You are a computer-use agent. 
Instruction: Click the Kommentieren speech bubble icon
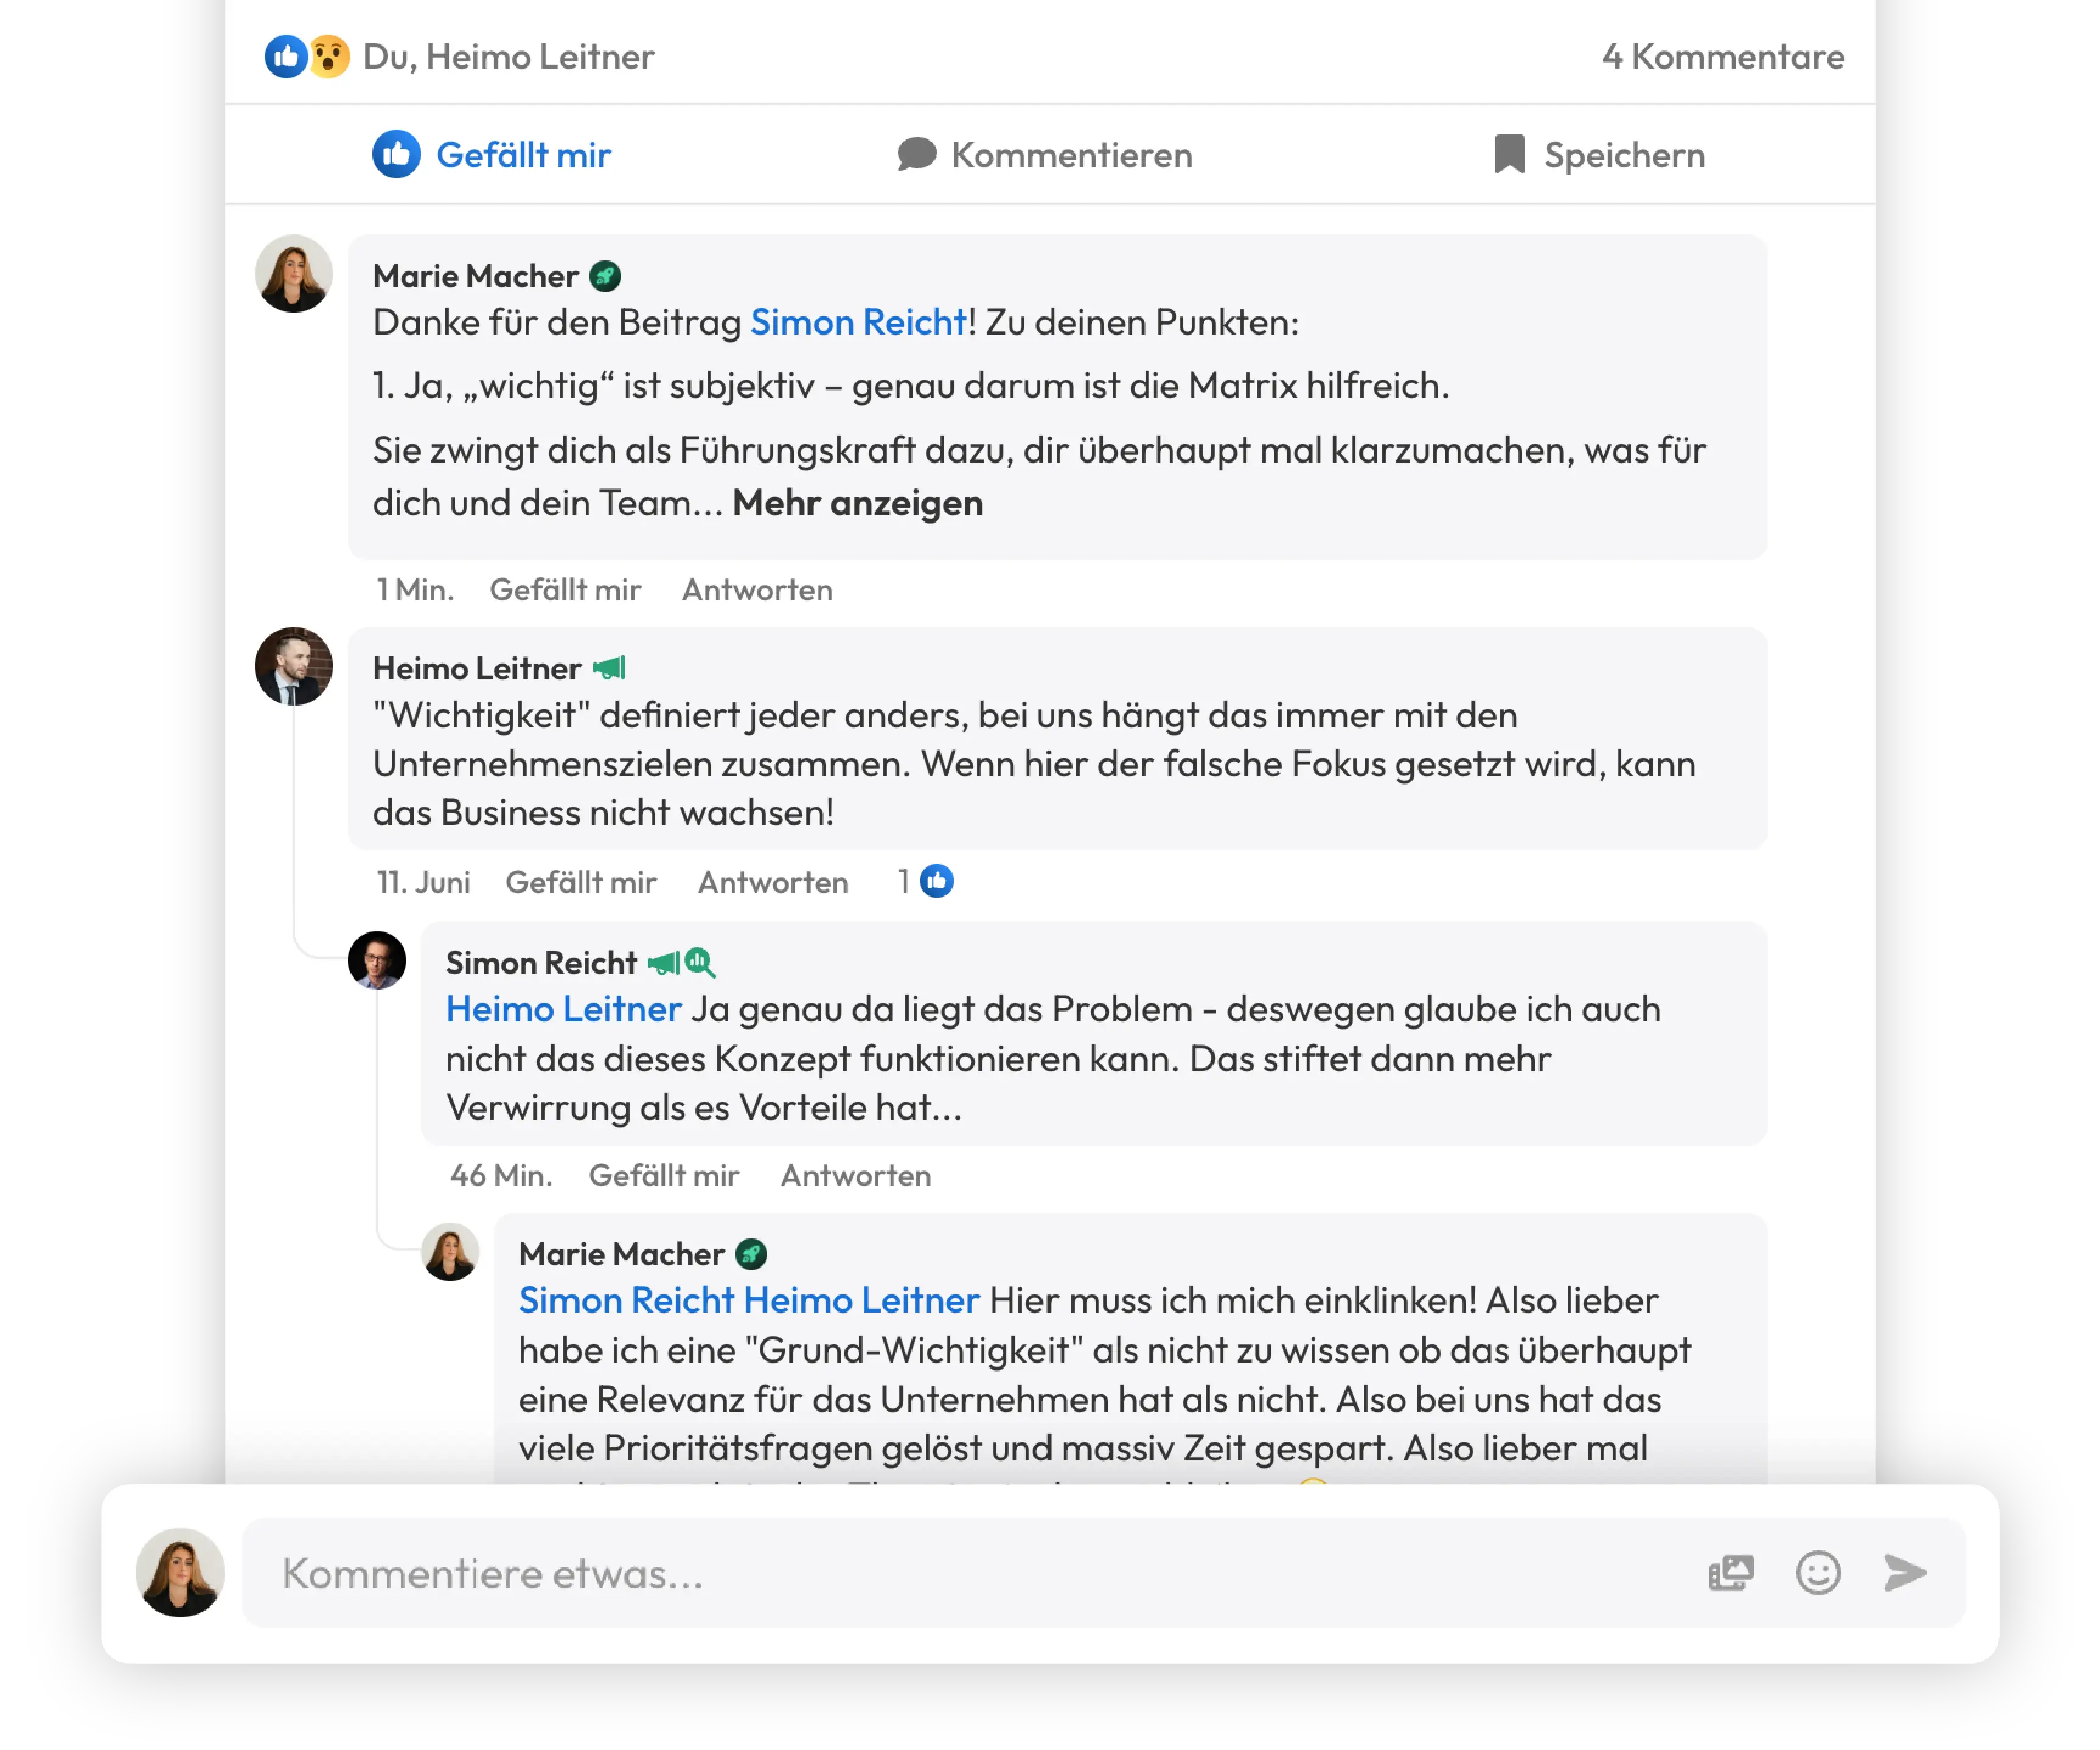tap(916, 154)
